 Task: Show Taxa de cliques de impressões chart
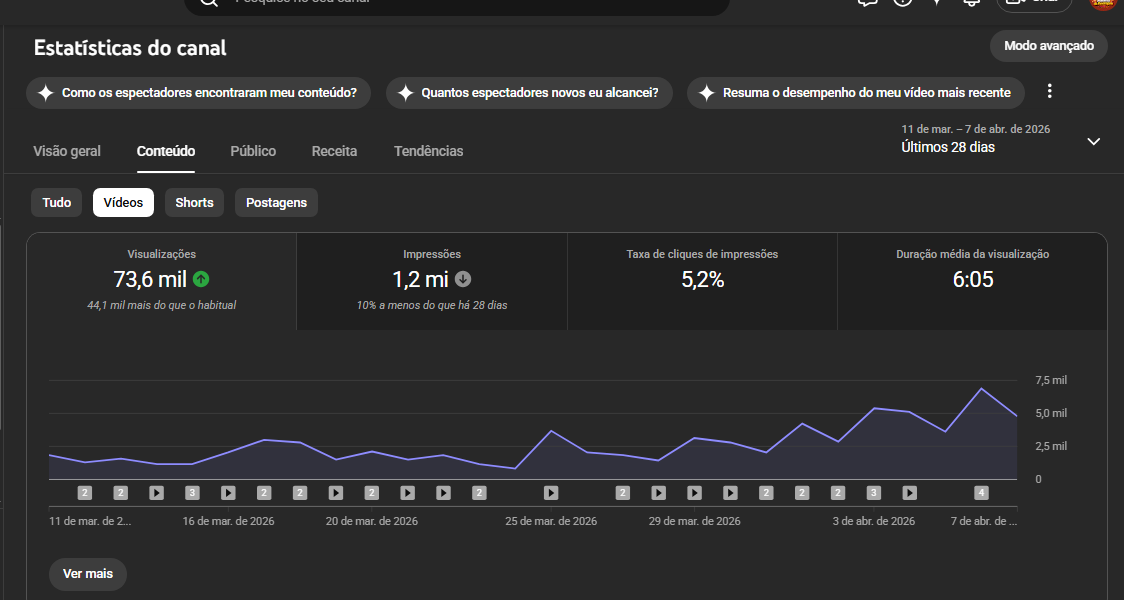point(702,281)
